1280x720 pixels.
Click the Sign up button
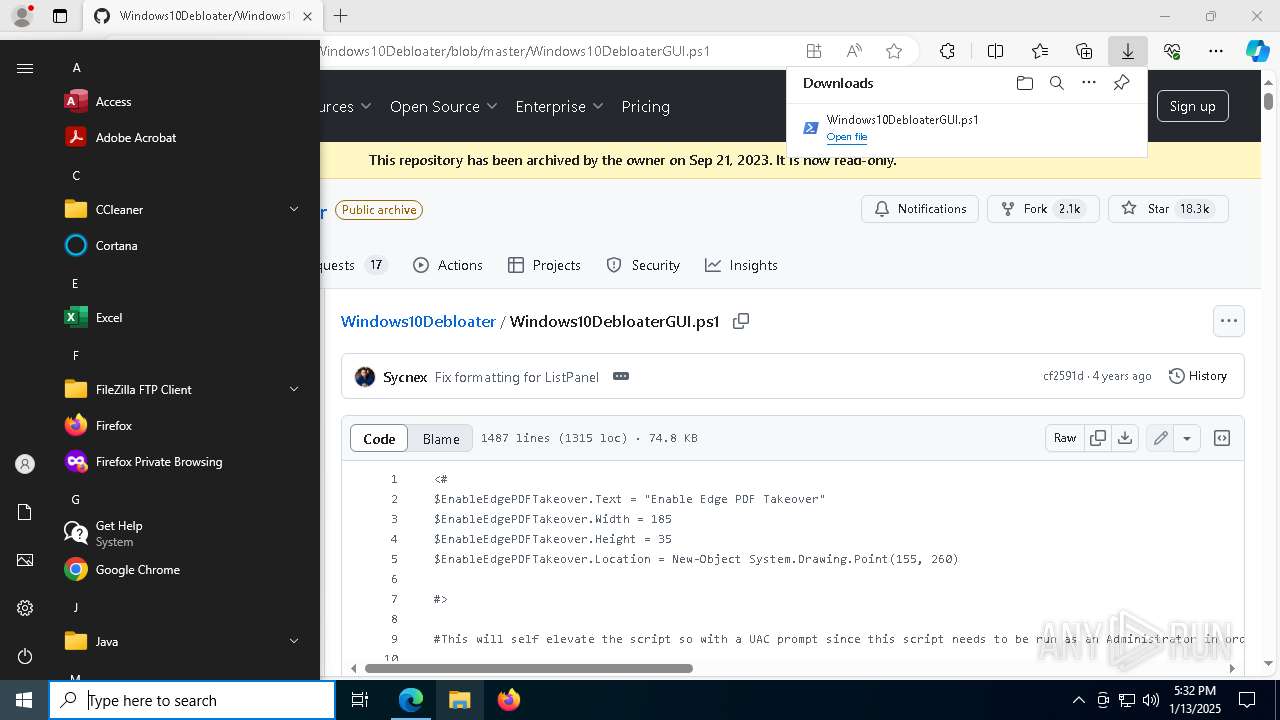point(1193,106)
